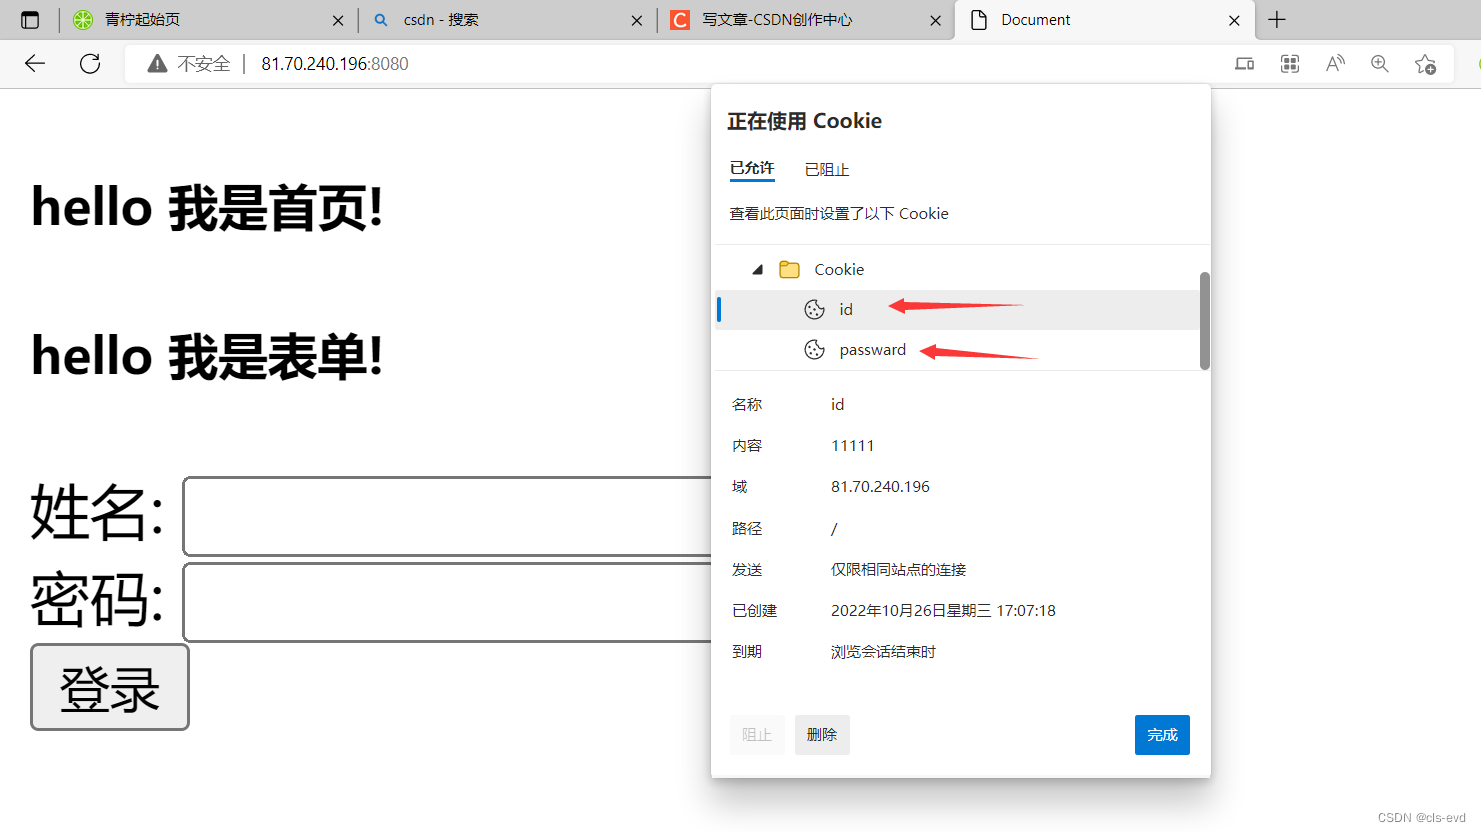Click the 姓名: form label

(97, 513)
